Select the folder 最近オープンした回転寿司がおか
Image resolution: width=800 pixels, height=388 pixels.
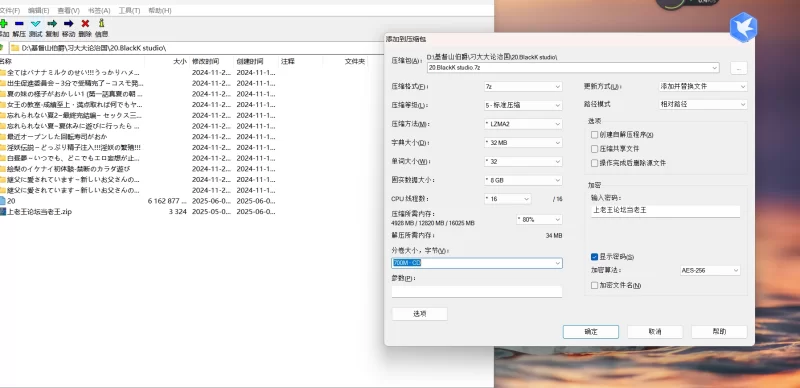(57, 137)
